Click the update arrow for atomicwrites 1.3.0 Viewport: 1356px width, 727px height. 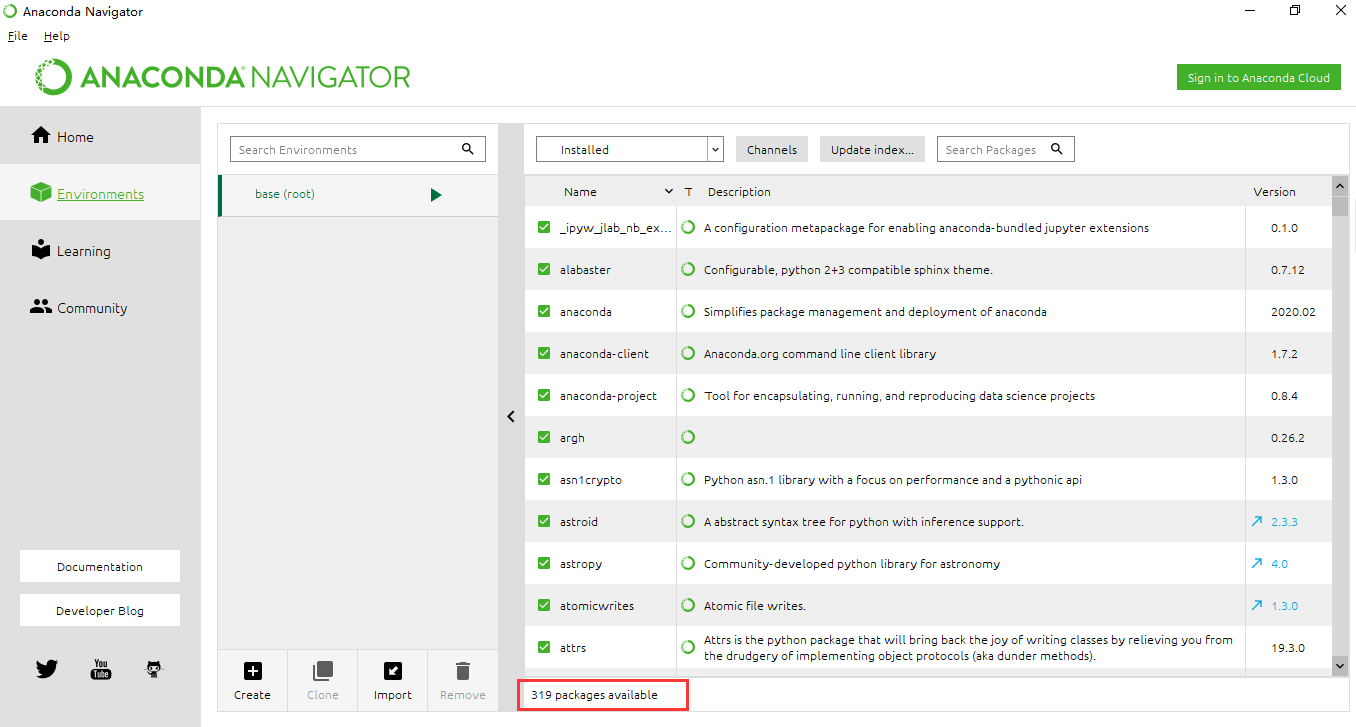1257,605
